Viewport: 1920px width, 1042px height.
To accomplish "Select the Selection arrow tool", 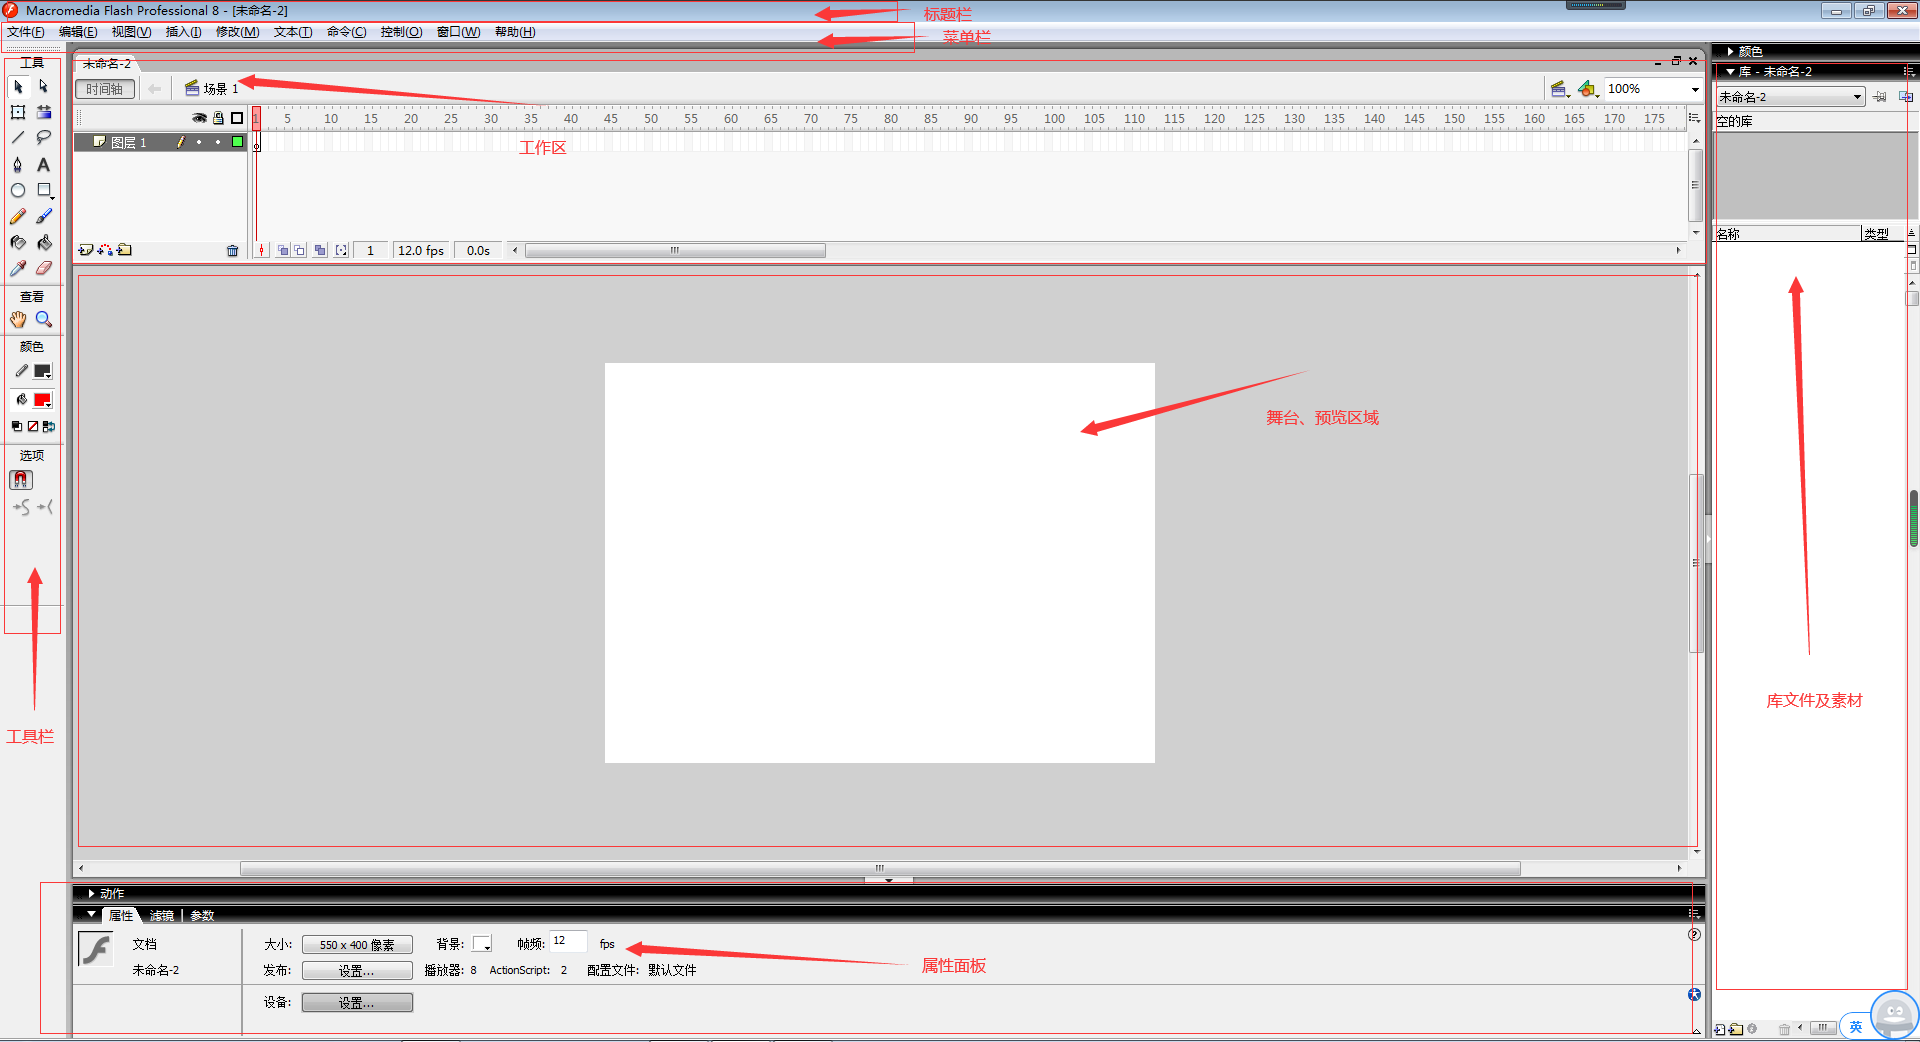I will [18, 87].
